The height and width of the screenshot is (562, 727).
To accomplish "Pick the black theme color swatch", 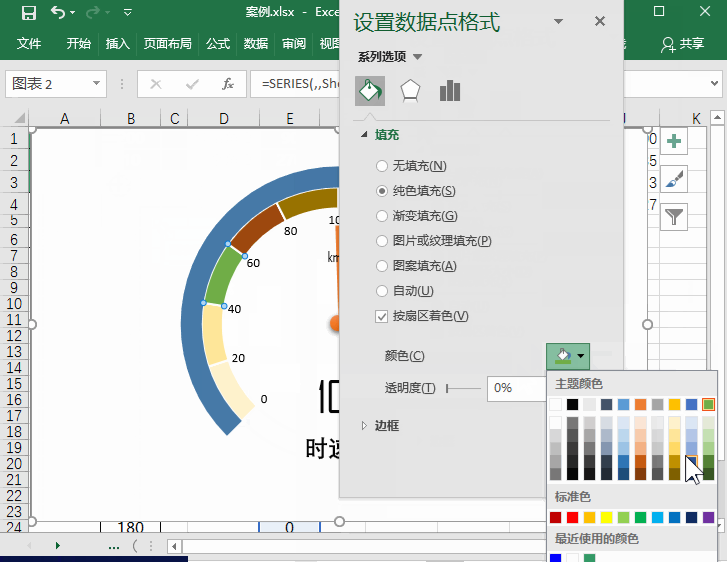I will pos(573,404).
